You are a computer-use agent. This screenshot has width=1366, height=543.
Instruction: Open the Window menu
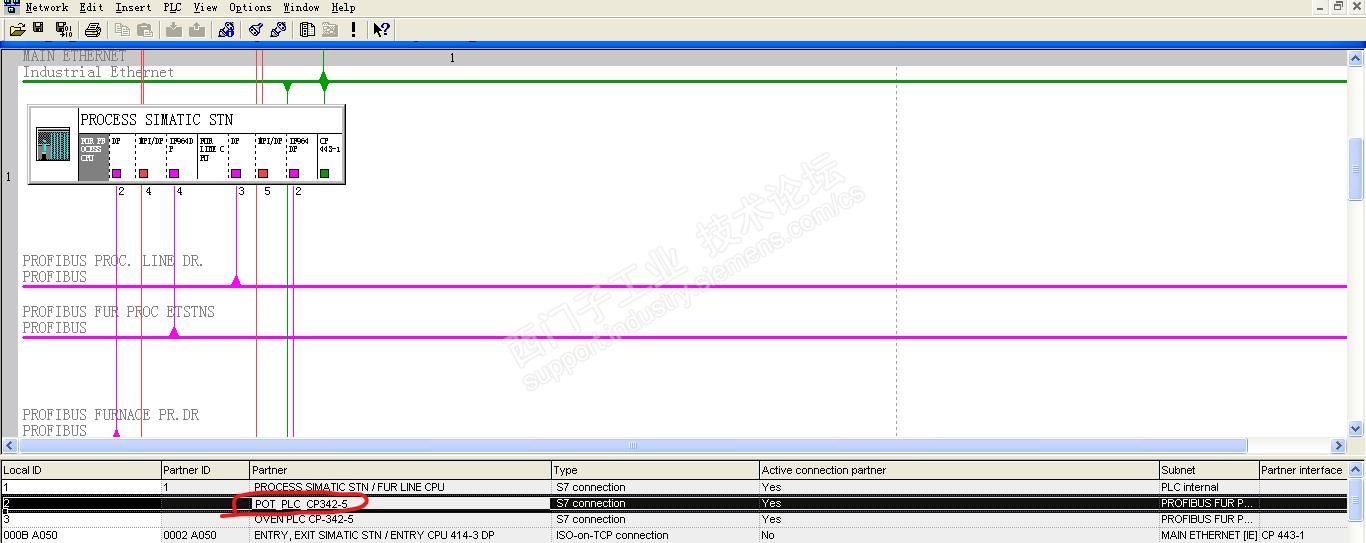301,7
